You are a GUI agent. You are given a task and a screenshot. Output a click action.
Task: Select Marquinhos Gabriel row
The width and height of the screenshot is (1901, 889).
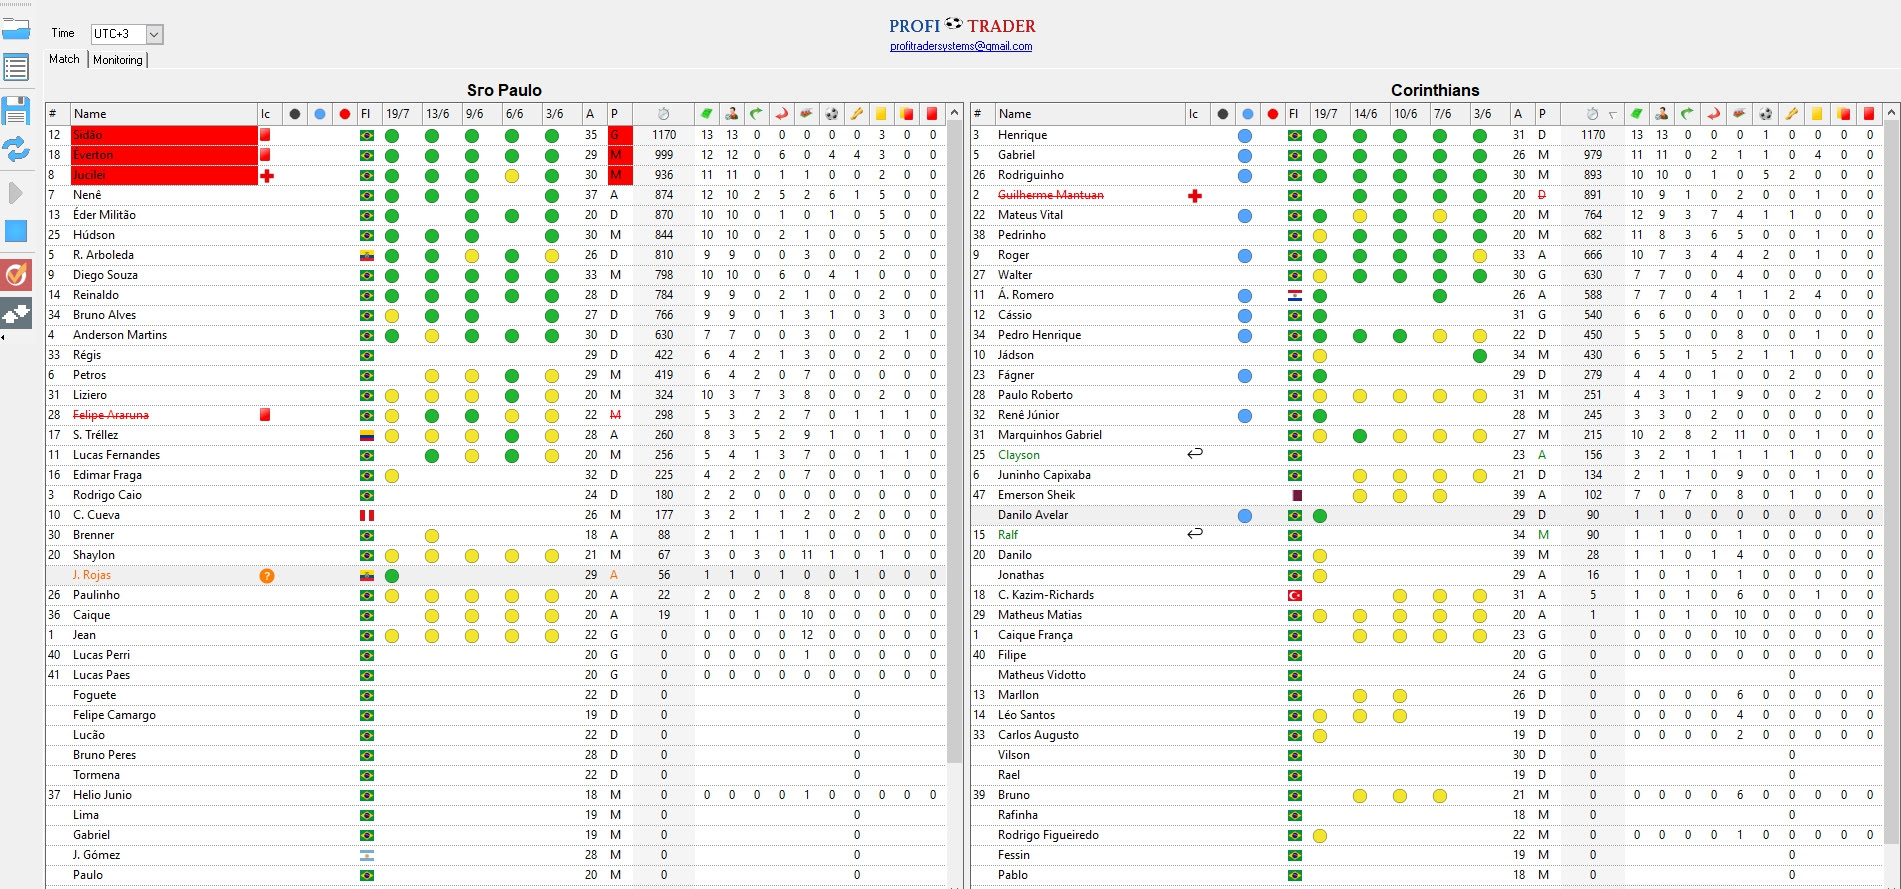click(1426, 435)
